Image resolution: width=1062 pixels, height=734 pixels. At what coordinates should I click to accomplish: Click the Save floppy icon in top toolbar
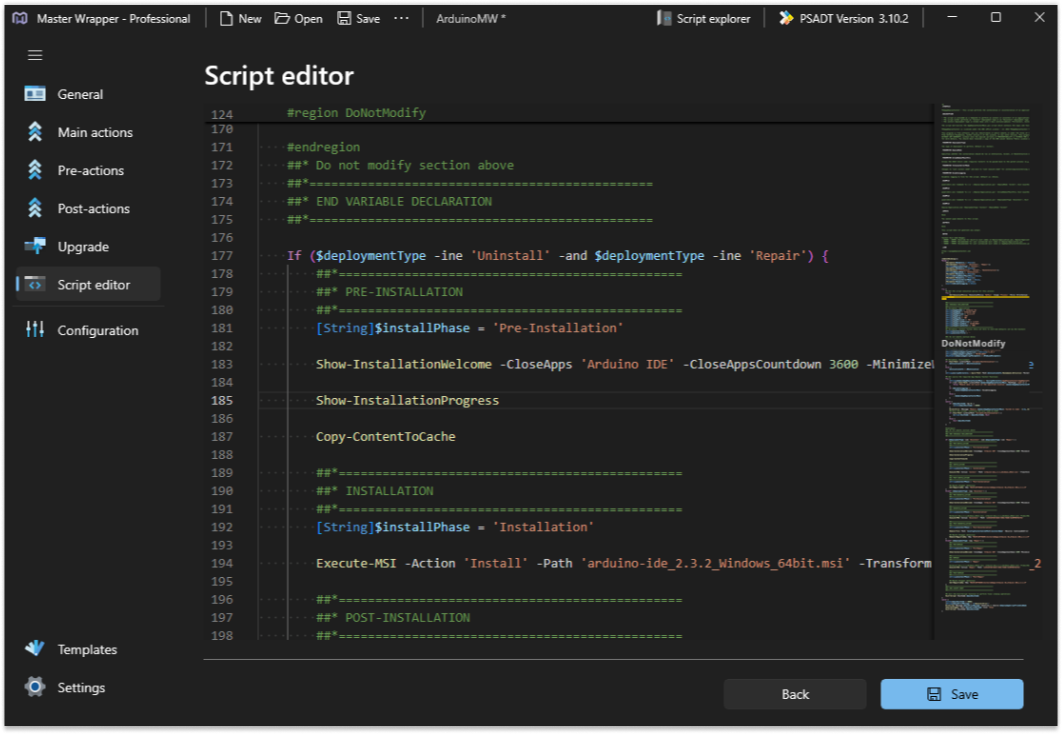[x=344, y=18]
